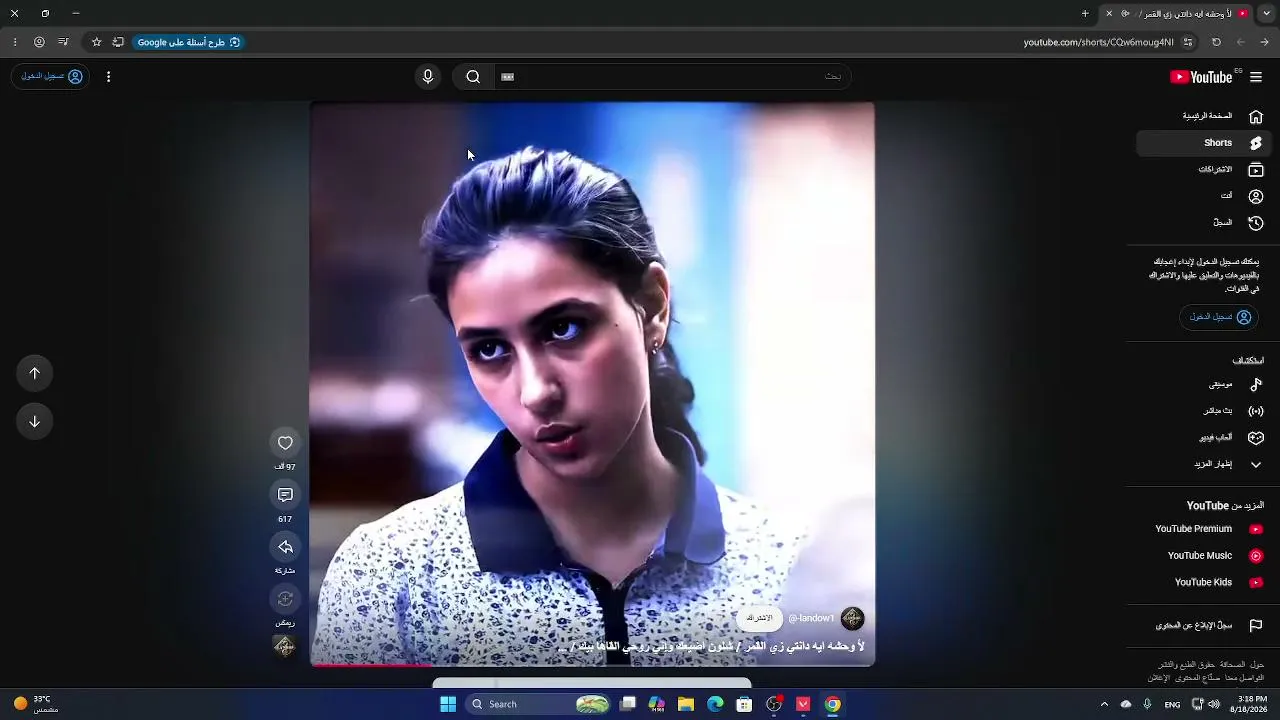Select Shorts in the sidebar
This screenshot has width=1280, height=720.
(x=1203, y=143)
